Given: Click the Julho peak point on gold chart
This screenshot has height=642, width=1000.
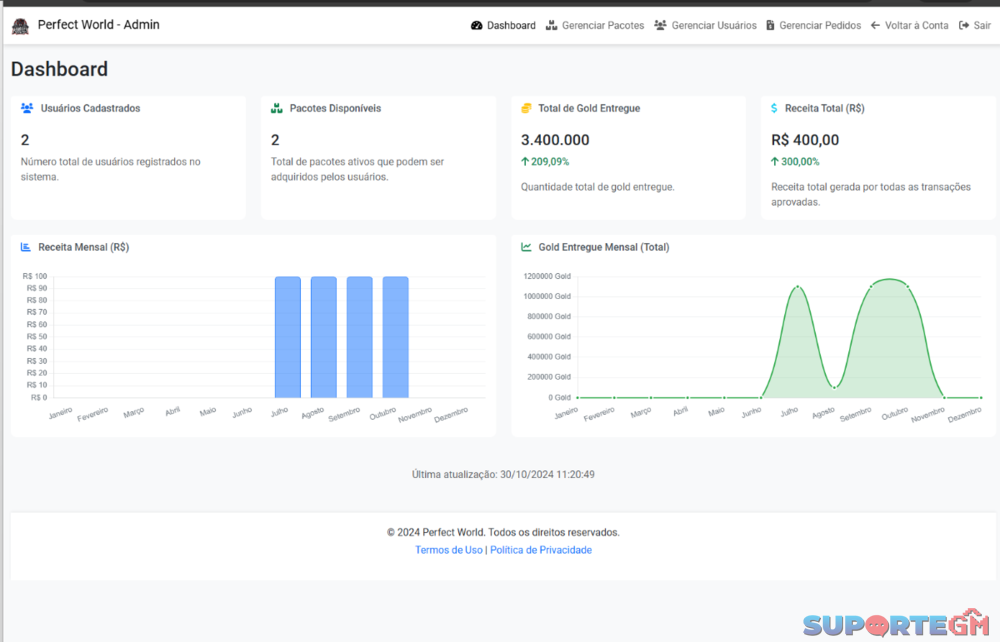Looking at the screenshot, I should click(x=797, y=287).
